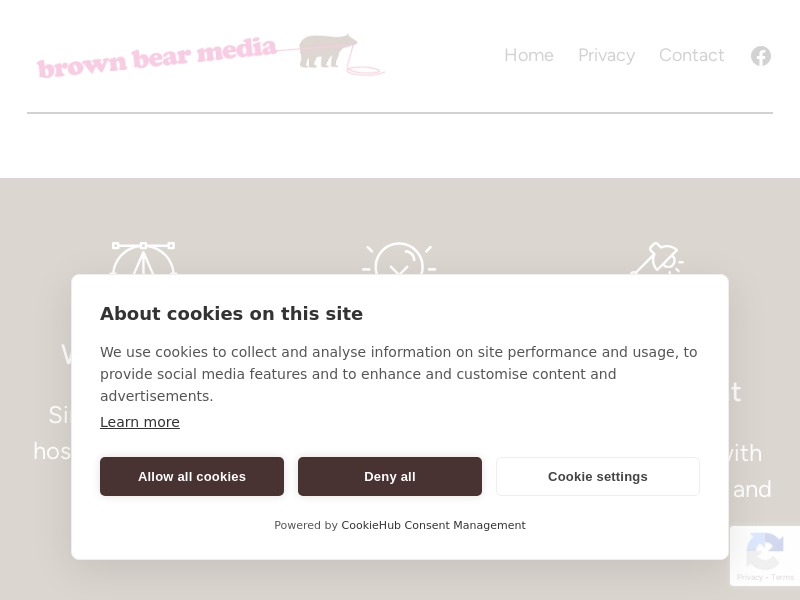Image resolution: width=800 pixels, height=600 pixels.
Task: Click the bear illustration in the logo
Action: pos(328,50)
